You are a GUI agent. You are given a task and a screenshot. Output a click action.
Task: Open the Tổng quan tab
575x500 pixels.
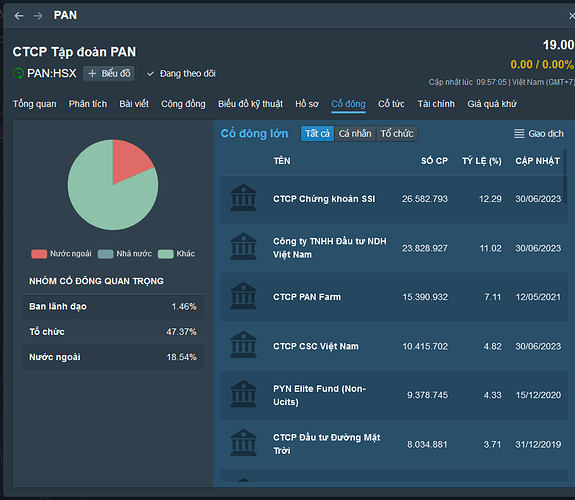(35, 104)
